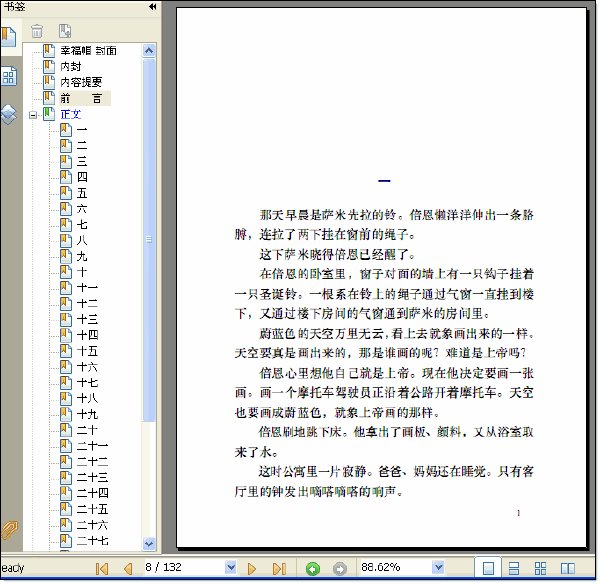Open the attachments paperclip panel icon
The height and width of the screenshot is (584, 600).
9,530
